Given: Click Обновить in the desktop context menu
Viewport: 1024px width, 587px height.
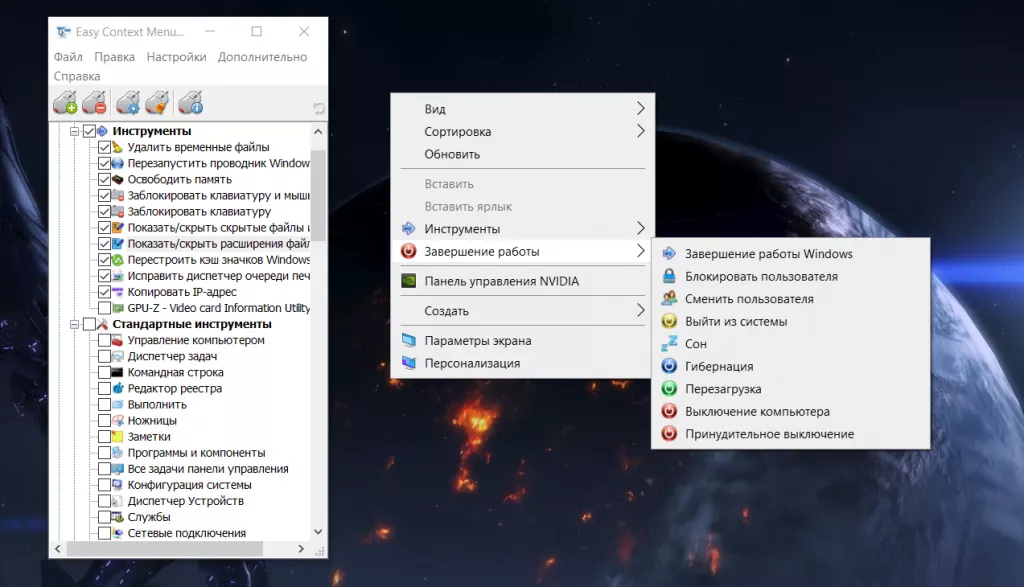Looking at the screenshot, I should (x=452, y=154).
